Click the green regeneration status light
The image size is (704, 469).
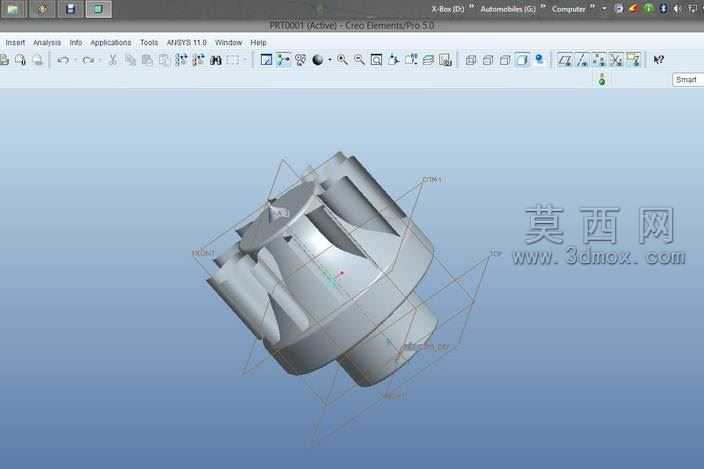(x=602, y=80)
